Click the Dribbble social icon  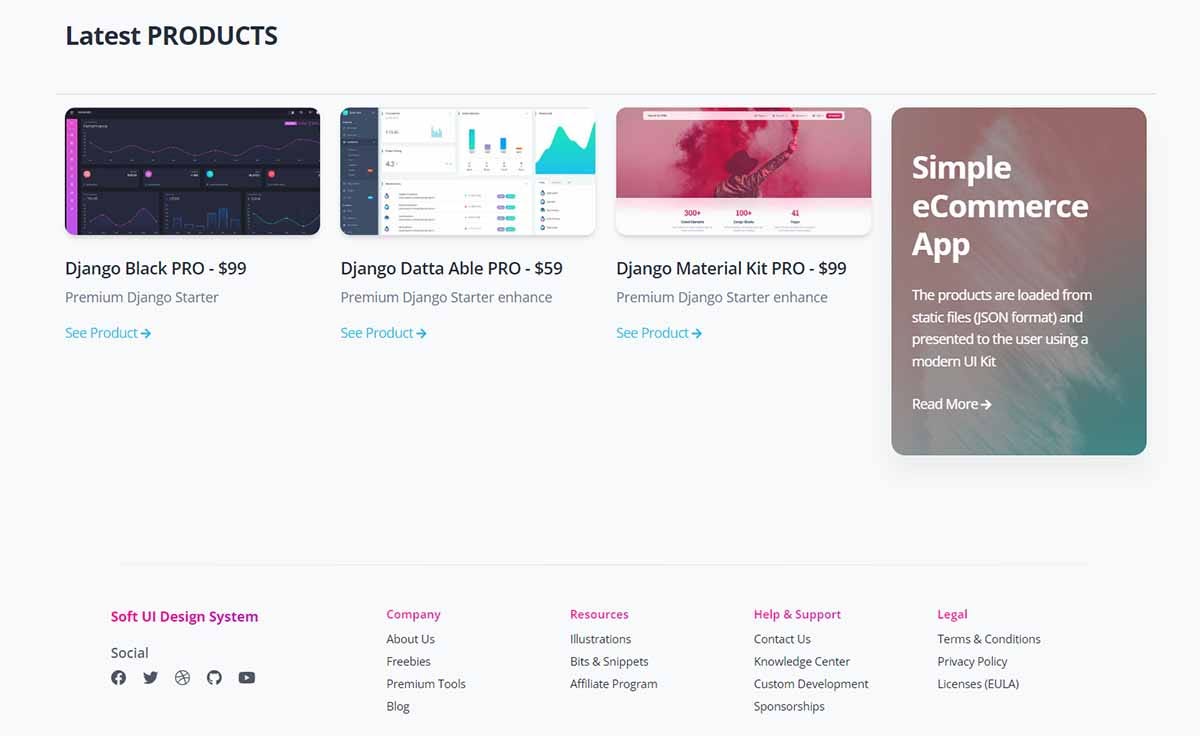[182, 678]
